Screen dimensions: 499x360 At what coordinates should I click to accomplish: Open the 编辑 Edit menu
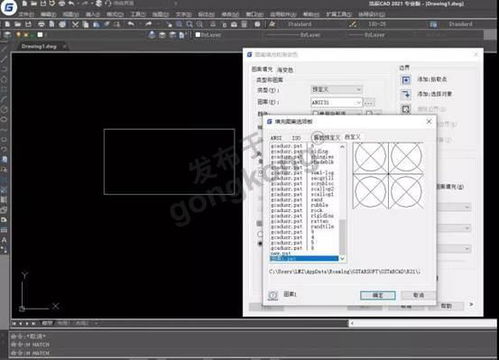pyautogui.click(x=48, y=14)
